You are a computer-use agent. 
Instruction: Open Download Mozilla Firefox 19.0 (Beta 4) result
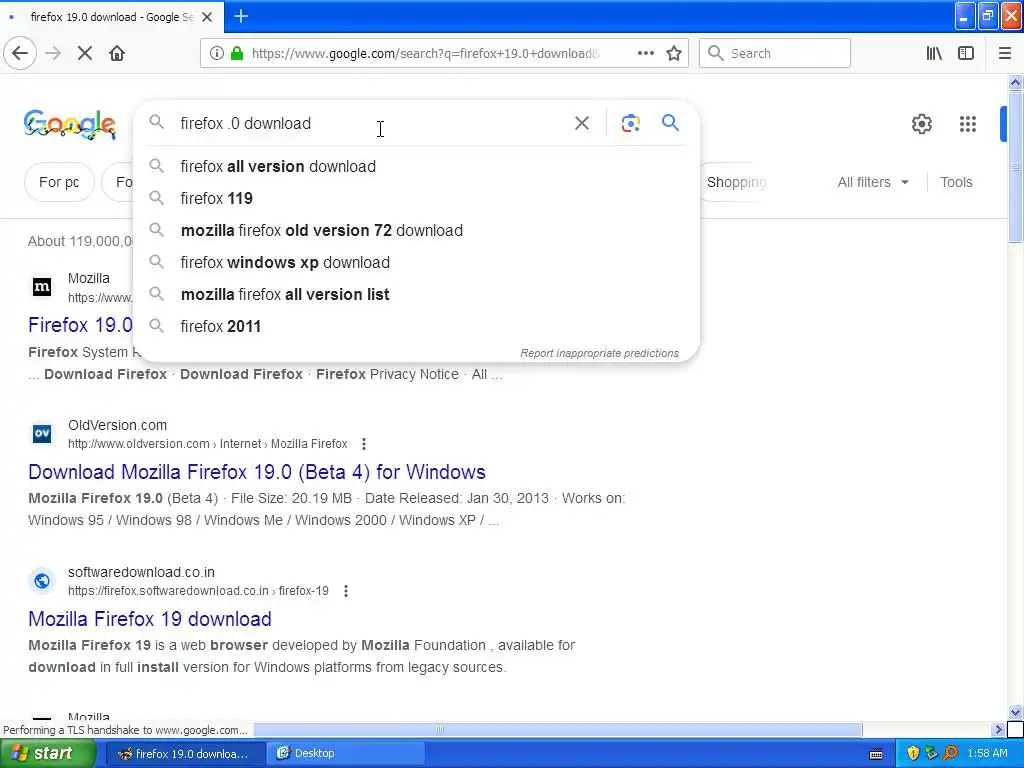coord(257,472)
